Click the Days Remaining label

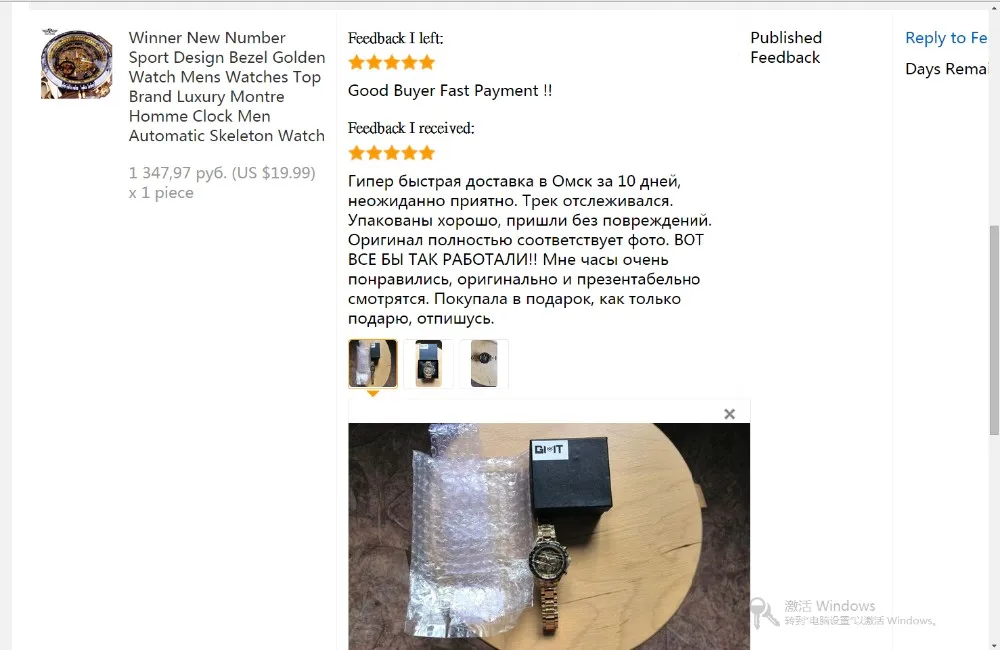click(x=946, y=69)
